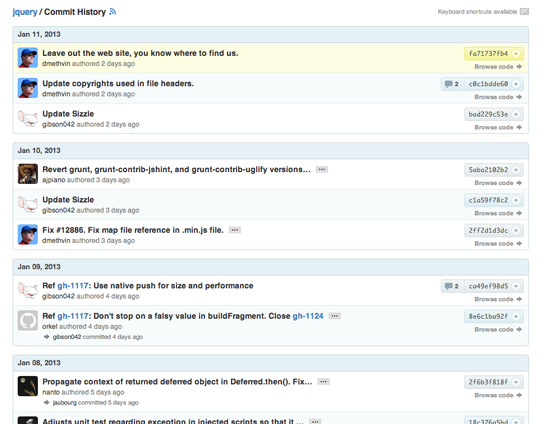Click dmethvin avatar on 'Update copyrights' commit
Screen dimensions: 550x424
click(28, 88)
